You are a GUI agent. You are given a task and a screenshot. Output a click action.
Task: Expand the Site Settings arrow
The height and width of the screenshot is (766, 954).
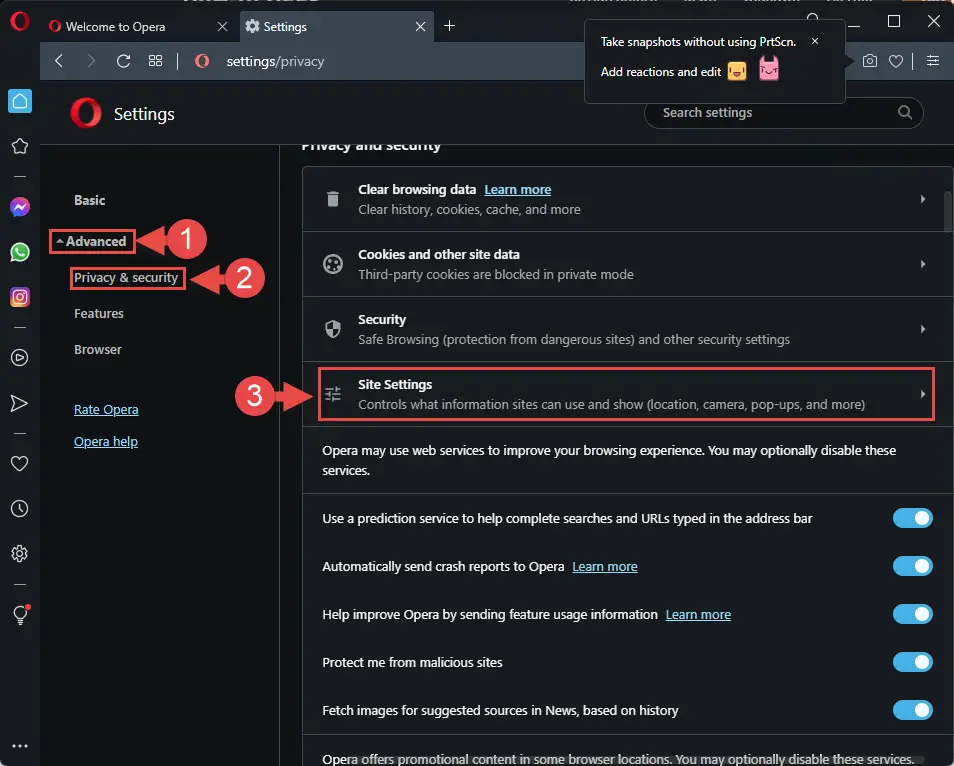click(x=923, y=394)
